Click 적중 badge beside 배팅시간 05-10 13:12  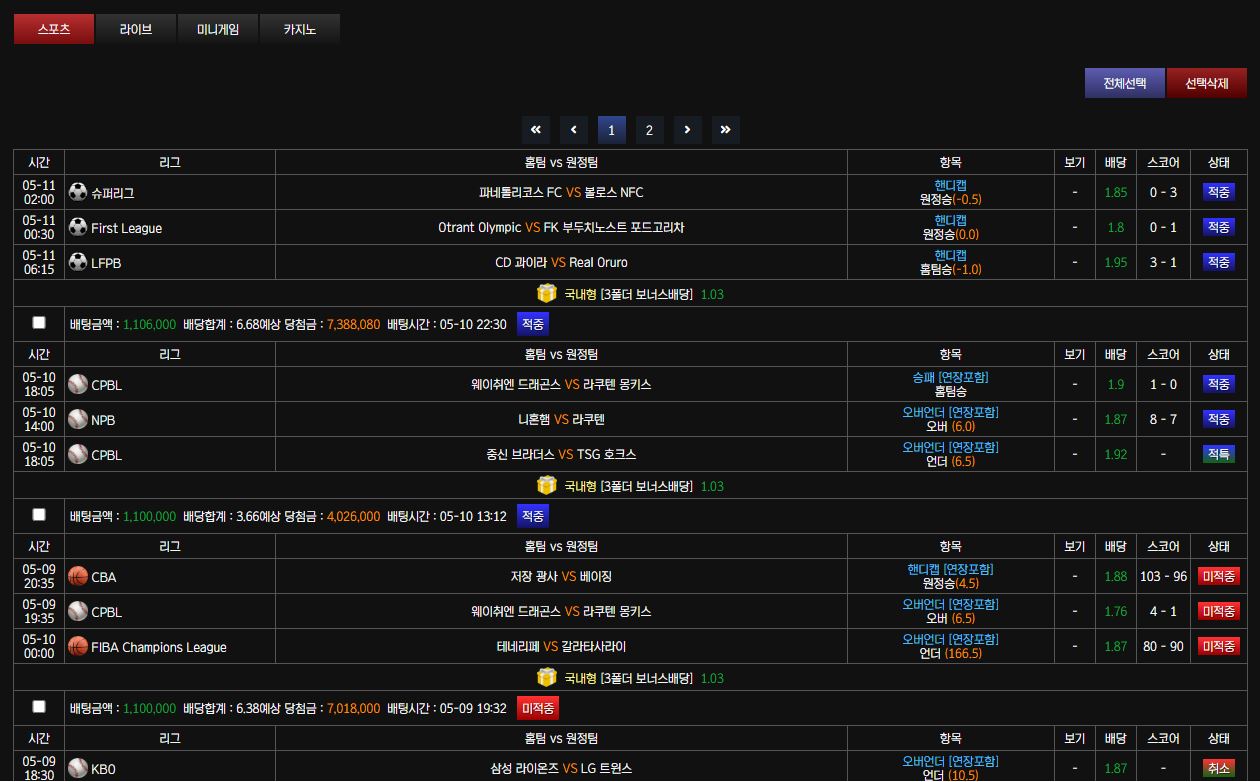[533, 516]
